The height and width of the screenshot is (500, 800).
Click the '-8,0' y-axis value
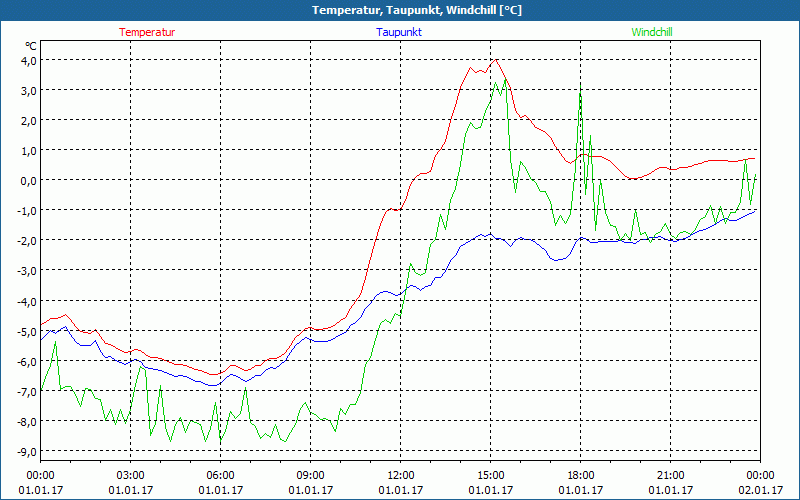pos(27,421)
